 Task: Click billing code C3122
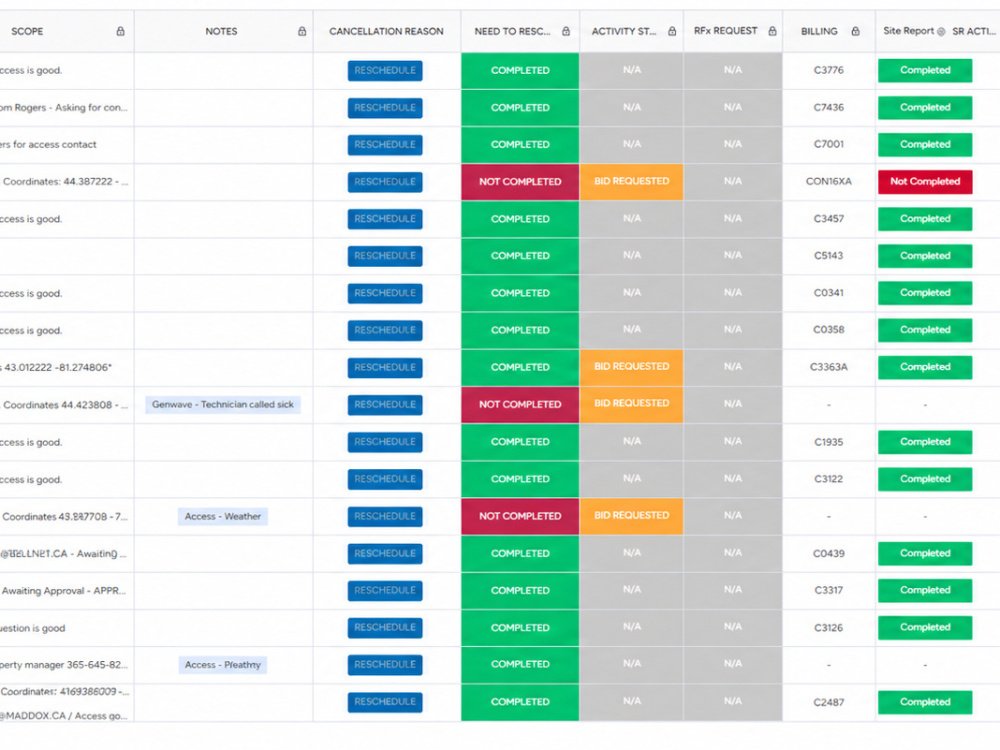[x=828, y=479]
